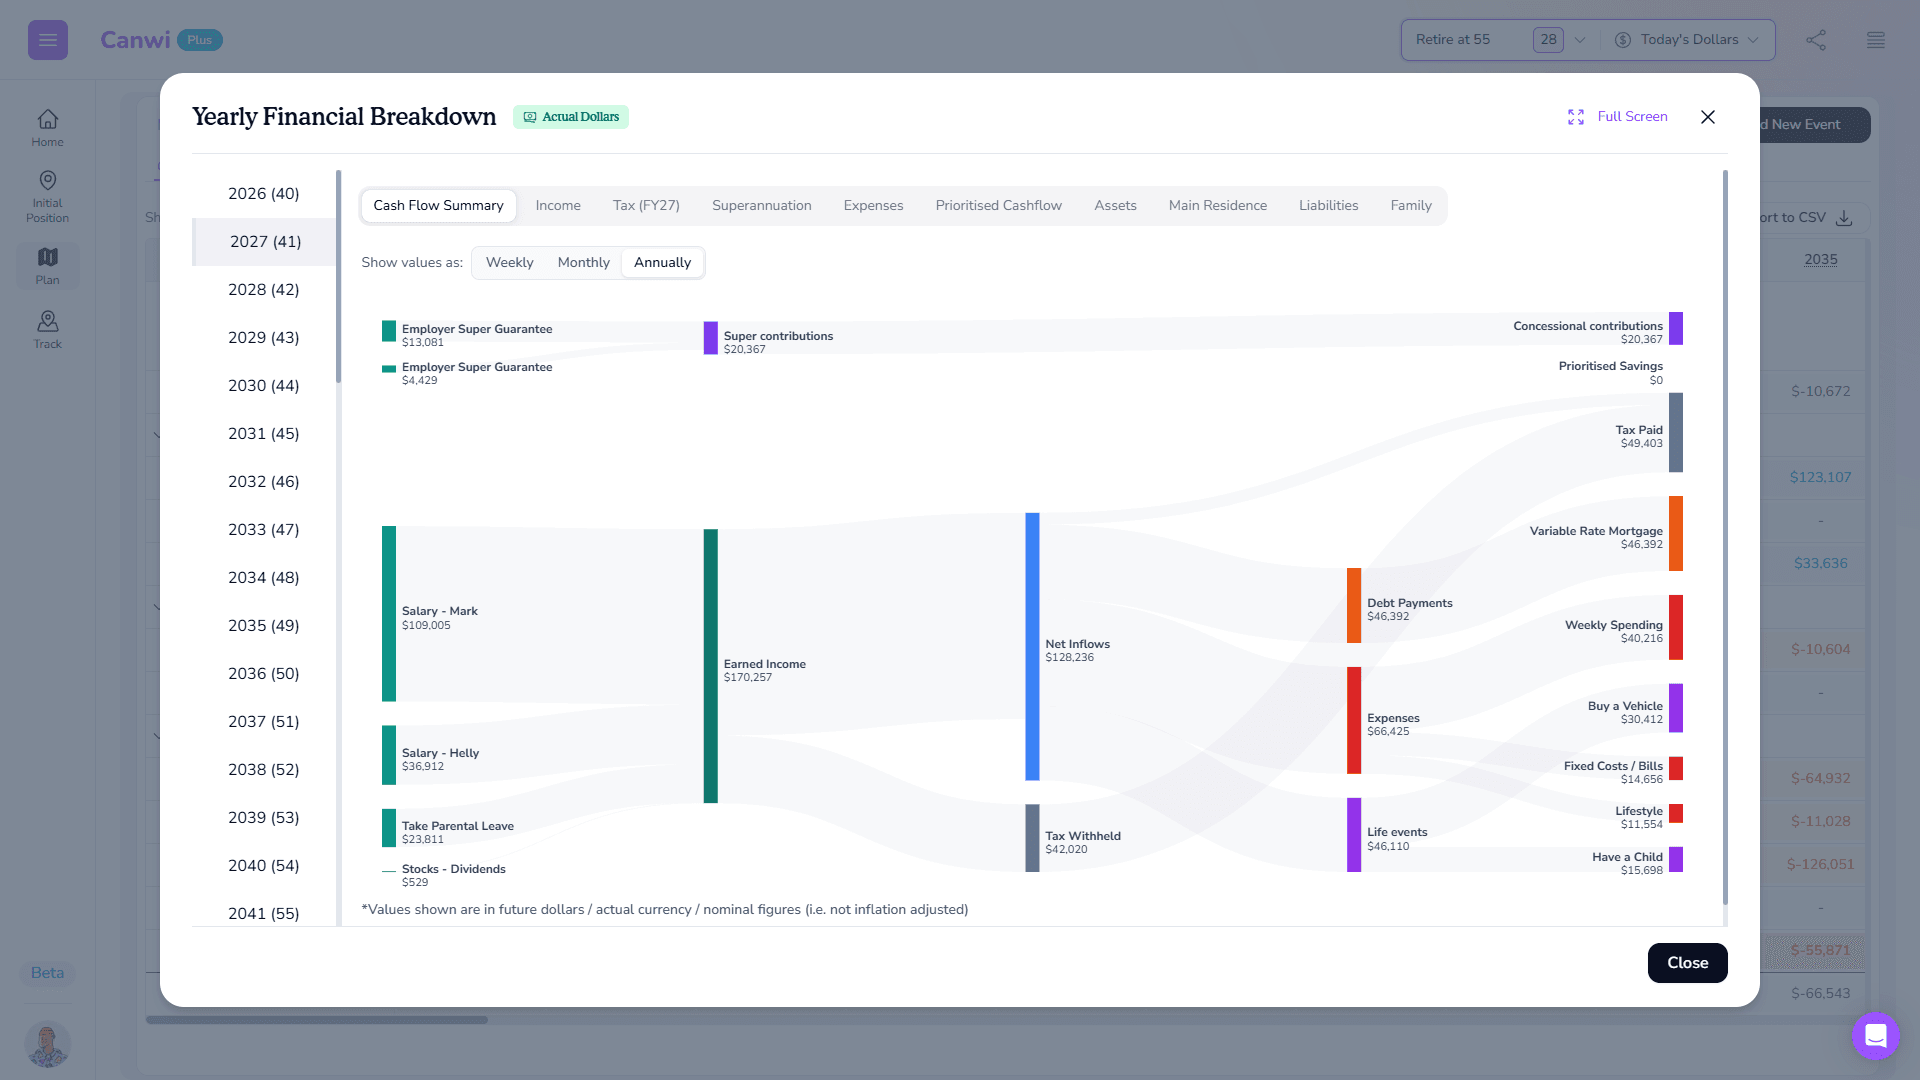1920x1080 pixels.
Task: Click the user avatar photo
Action: coord(47,1044)
